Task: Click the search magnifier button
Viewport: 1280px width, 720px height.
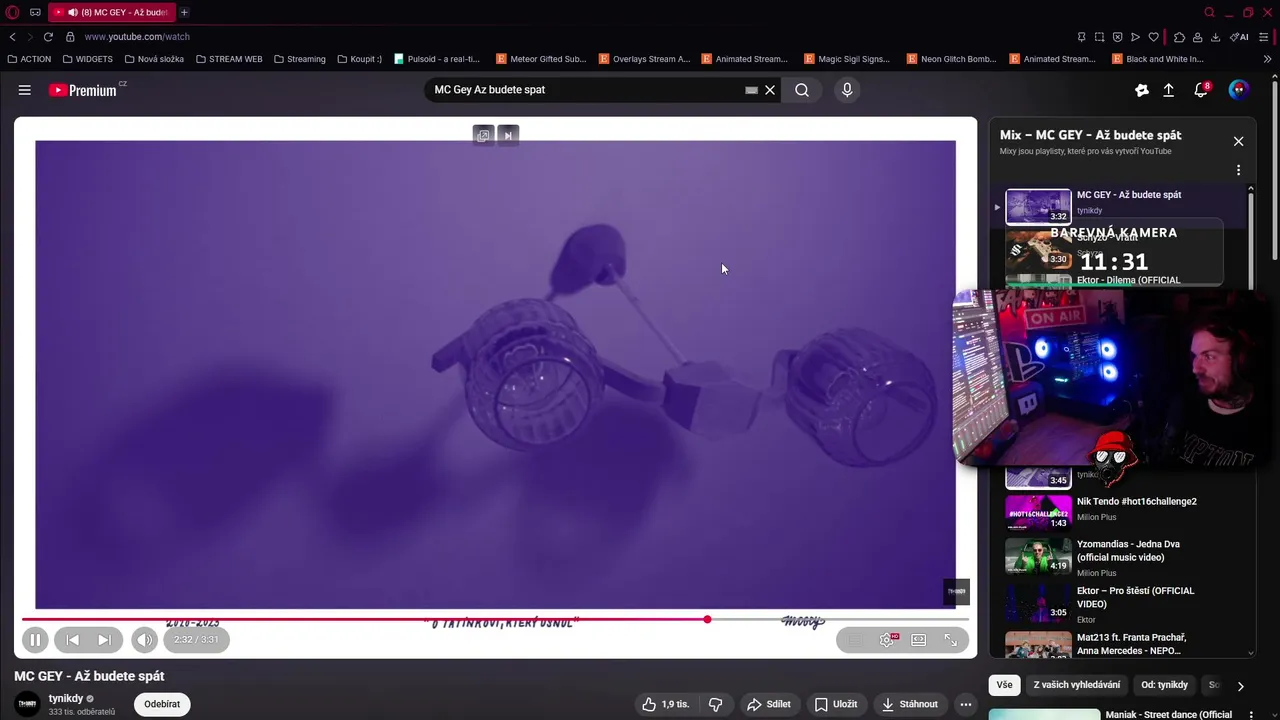Action: (x=802, y=90)
